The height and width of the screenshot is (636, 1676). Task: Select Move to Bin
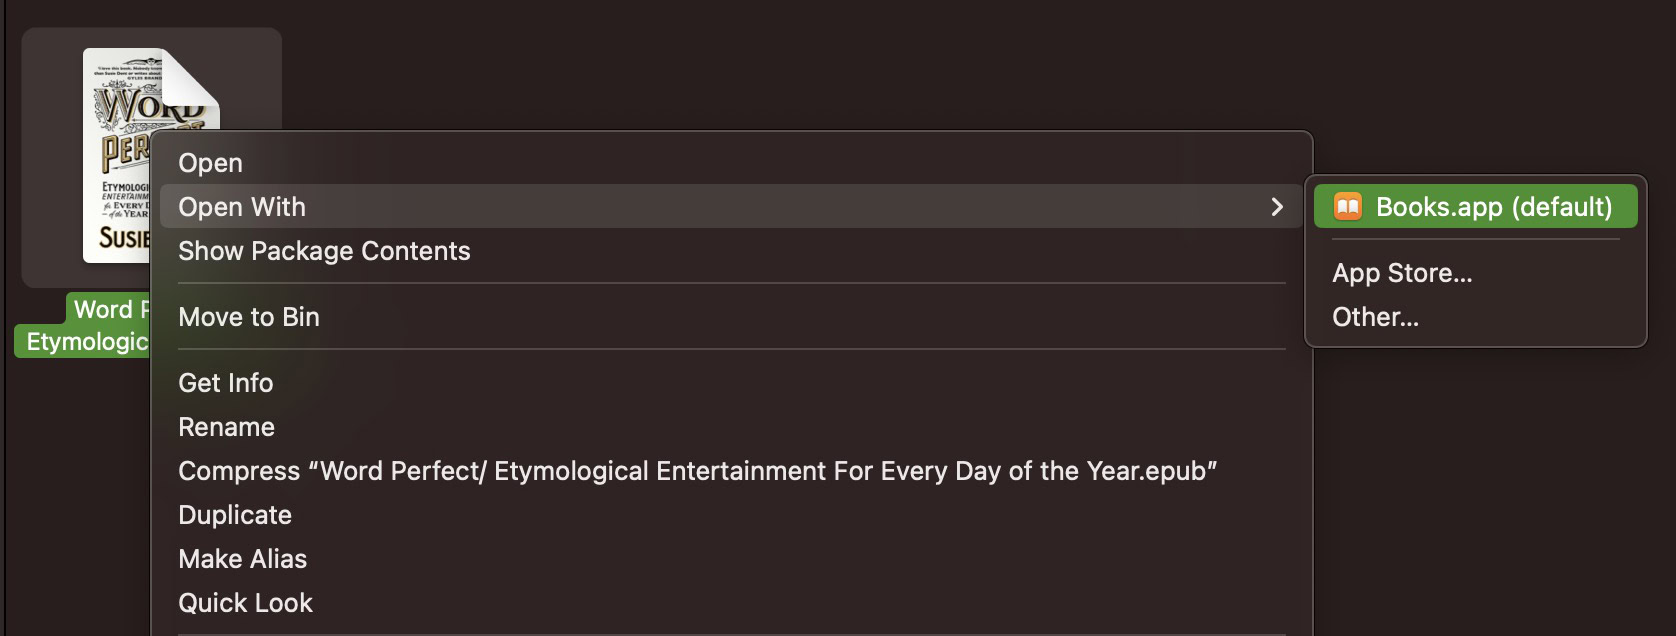click(249, 317)
